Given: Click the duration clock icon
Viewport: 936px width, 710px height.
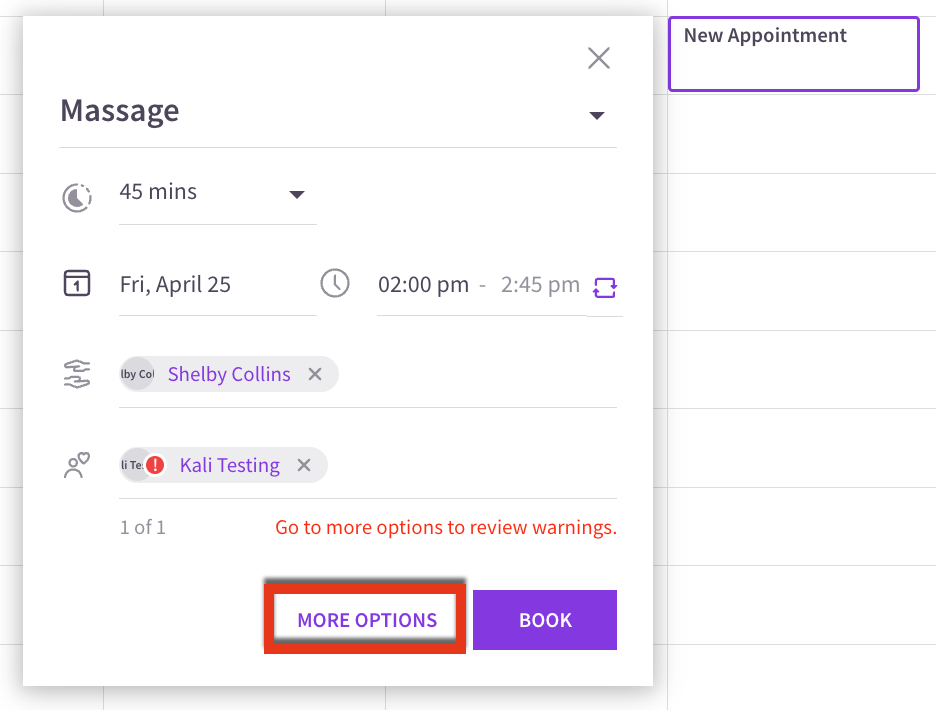Looking at the screenshot, I should [77, 198].
